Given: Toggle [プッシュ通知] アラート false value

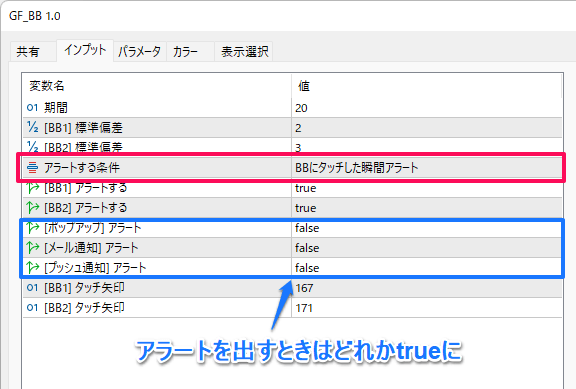Looking at the screenshot, I should click(427, 268).
